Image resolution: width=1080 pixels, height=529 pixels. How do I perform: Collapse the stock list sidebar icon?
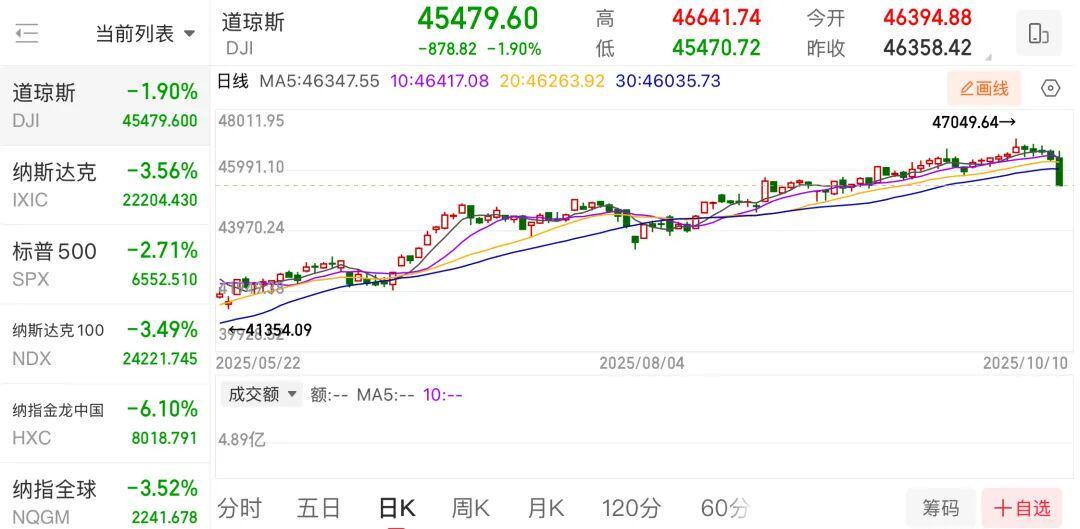[27, 33]
